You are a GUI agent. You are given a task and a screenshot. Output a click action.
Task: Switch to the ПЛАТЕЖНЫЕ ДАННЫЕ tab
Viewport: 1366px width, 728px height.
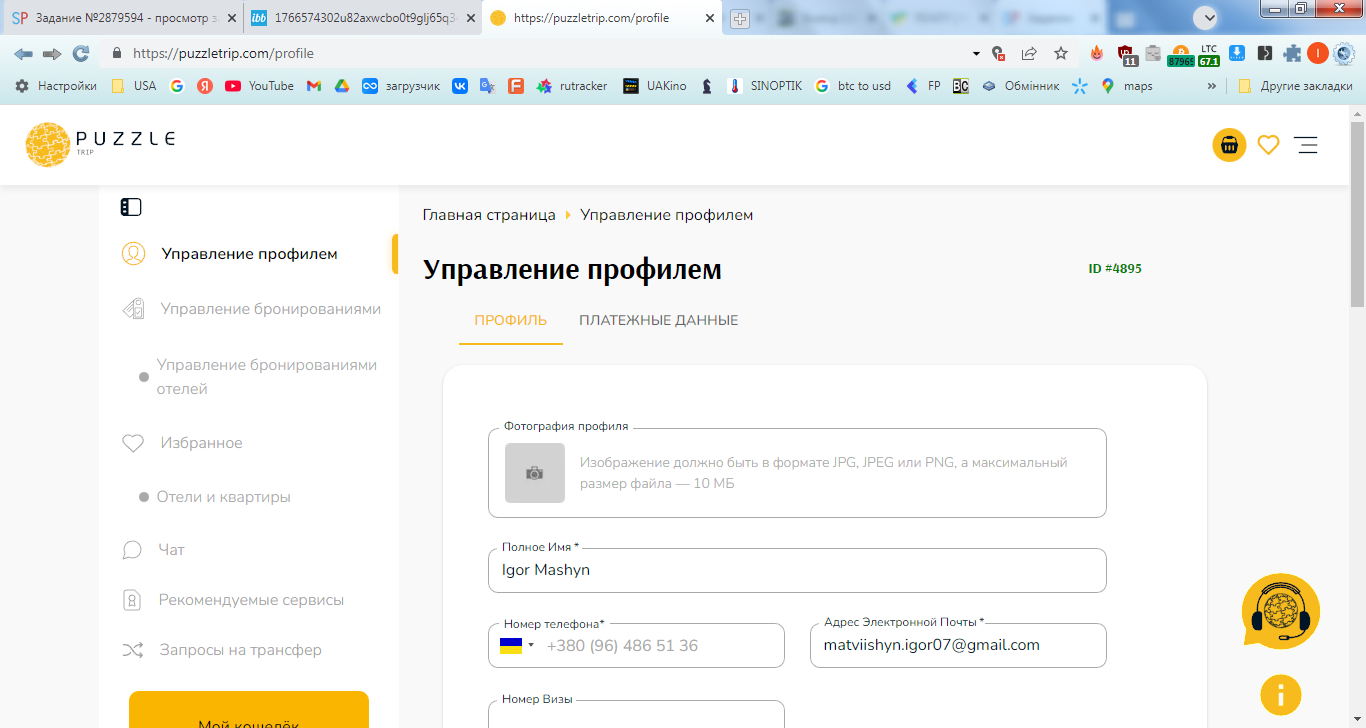coord(659,321)
